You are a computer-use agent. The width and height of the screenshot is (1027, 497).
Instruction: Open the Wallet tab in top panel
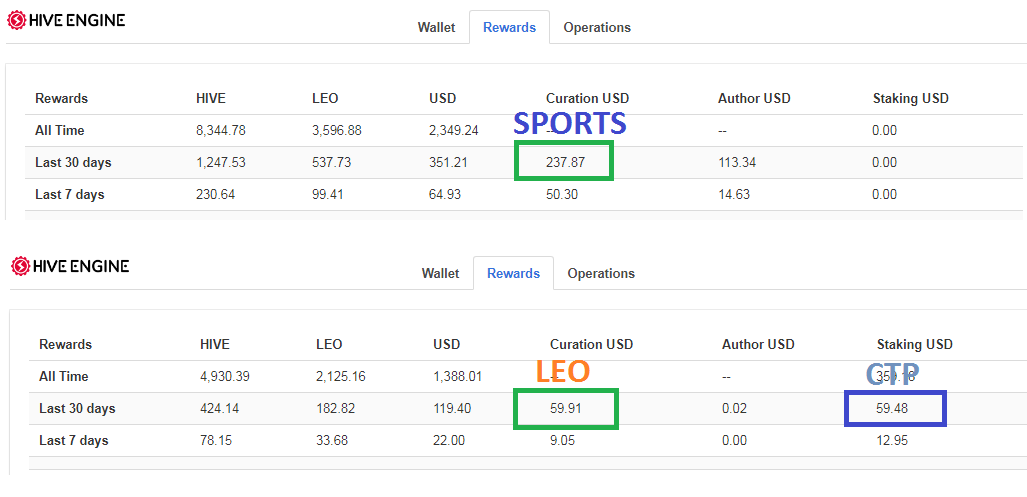(x=436, y=28)
